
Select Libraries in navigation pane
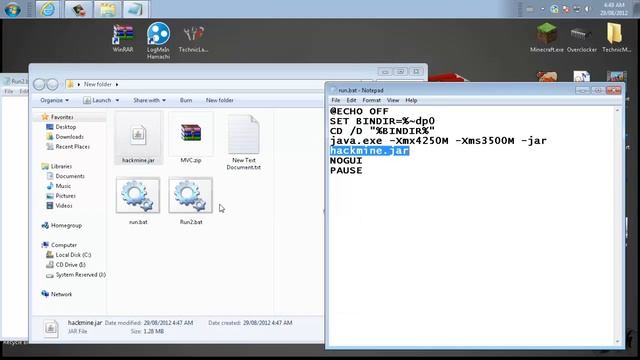tap(61, 166)
